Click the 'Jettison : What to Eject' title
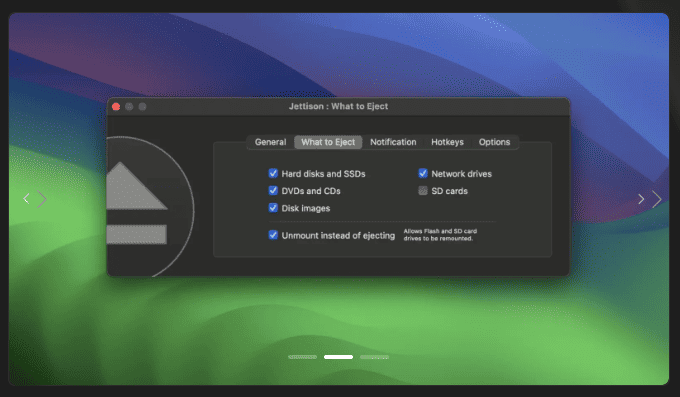The height and width of the screenshot is (397, 680). tap(338, 106)
